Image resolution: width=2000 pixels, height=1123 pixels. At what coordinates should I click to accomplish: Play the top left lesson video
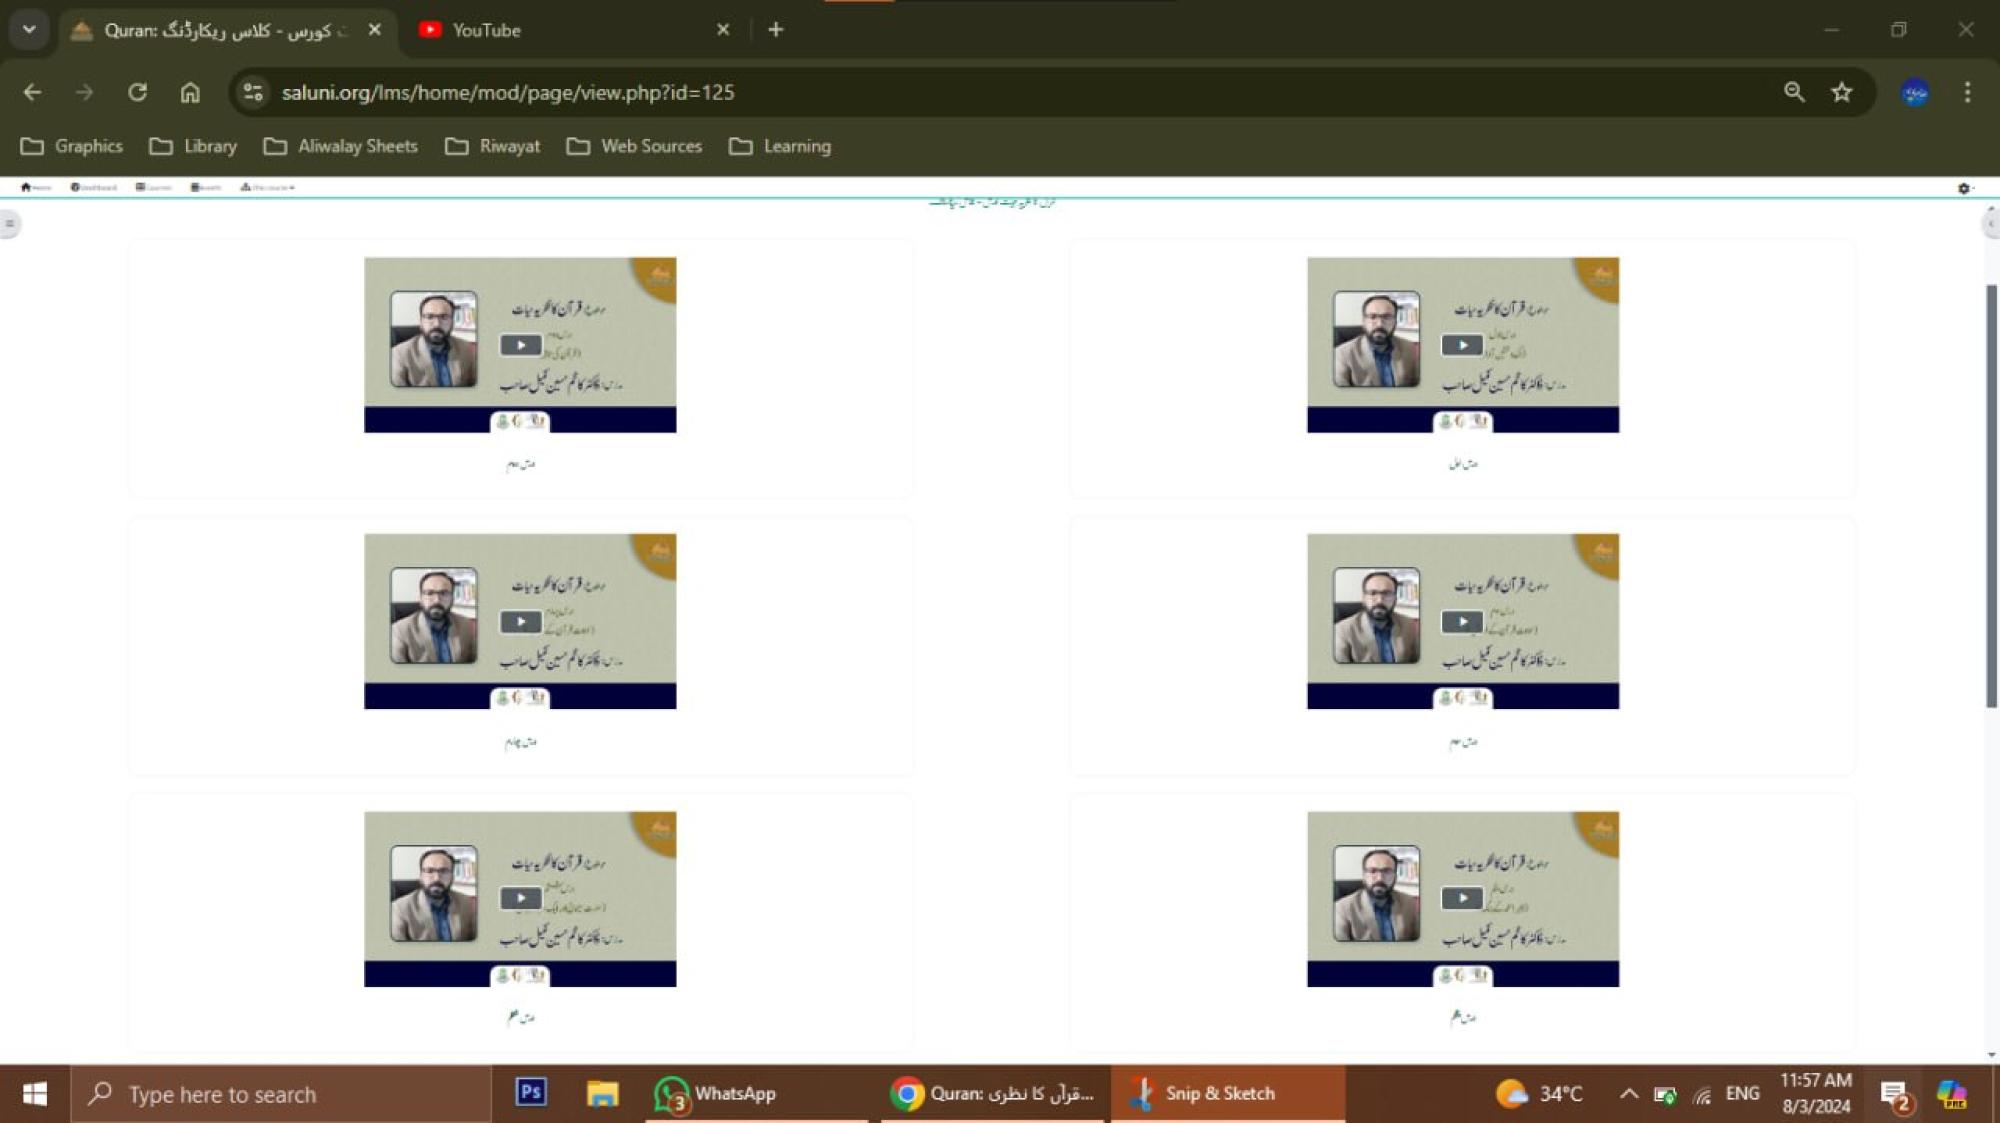click(x=520, y=345)
